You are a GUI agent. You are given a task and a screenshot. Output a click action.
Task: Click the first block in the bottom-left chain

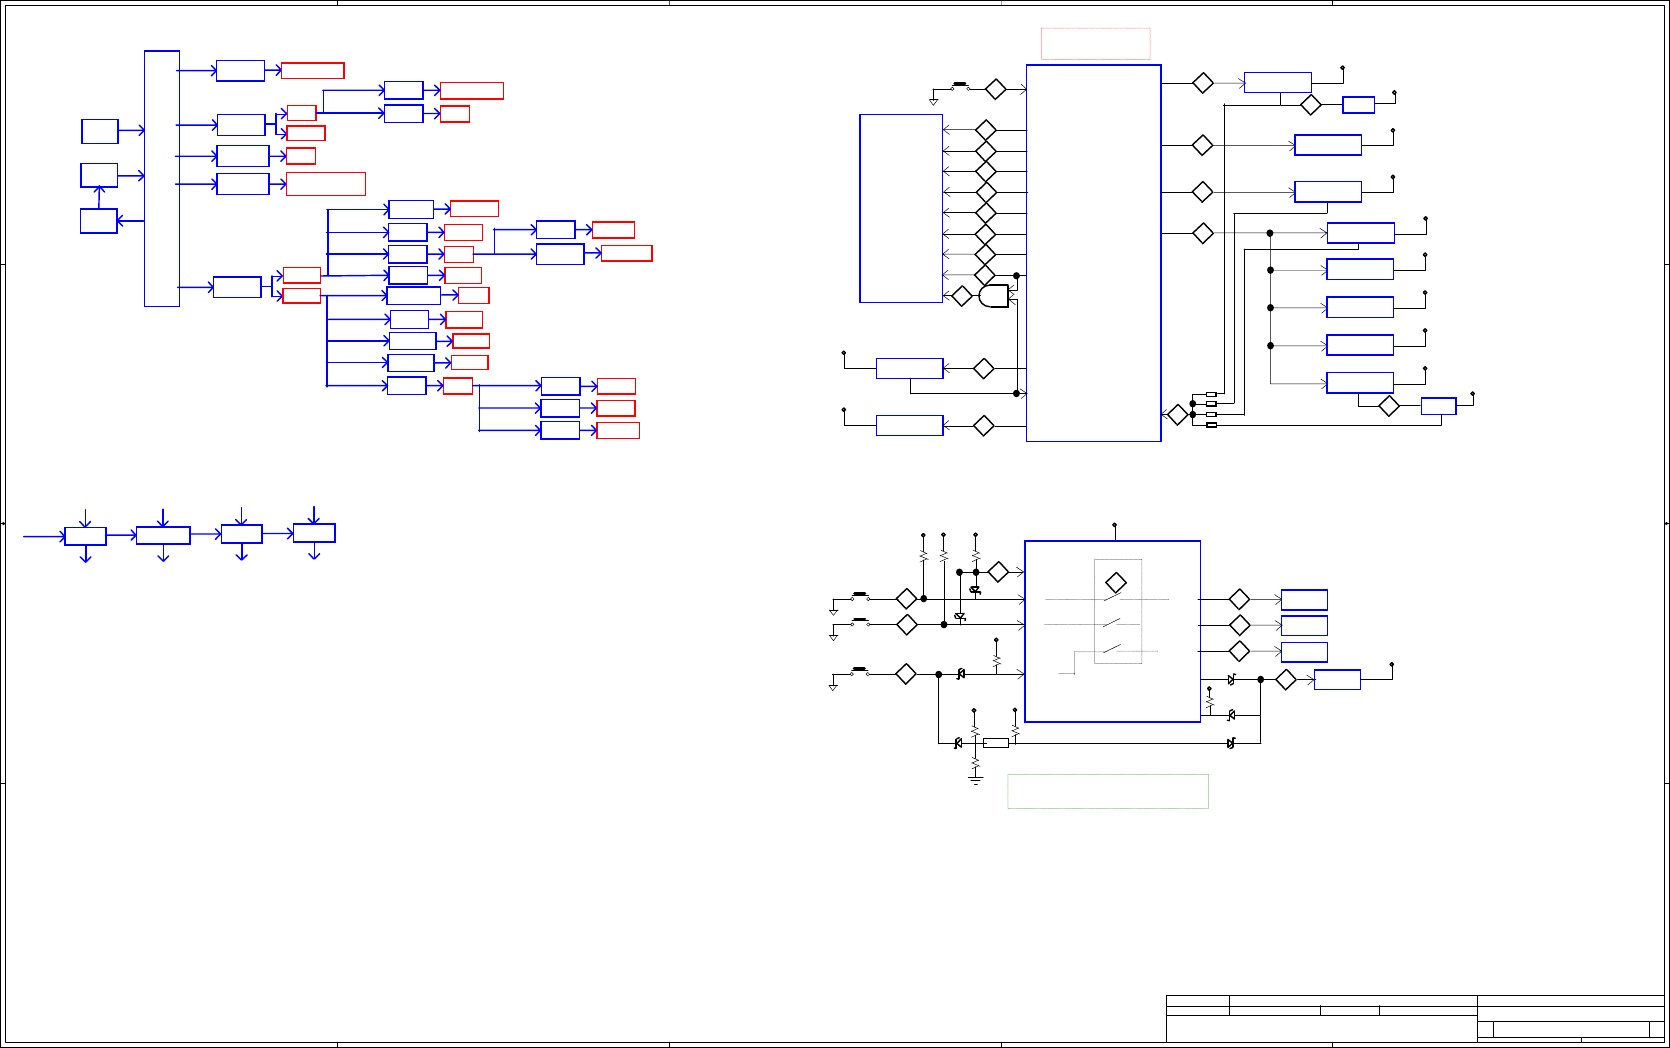pos(85,536)
